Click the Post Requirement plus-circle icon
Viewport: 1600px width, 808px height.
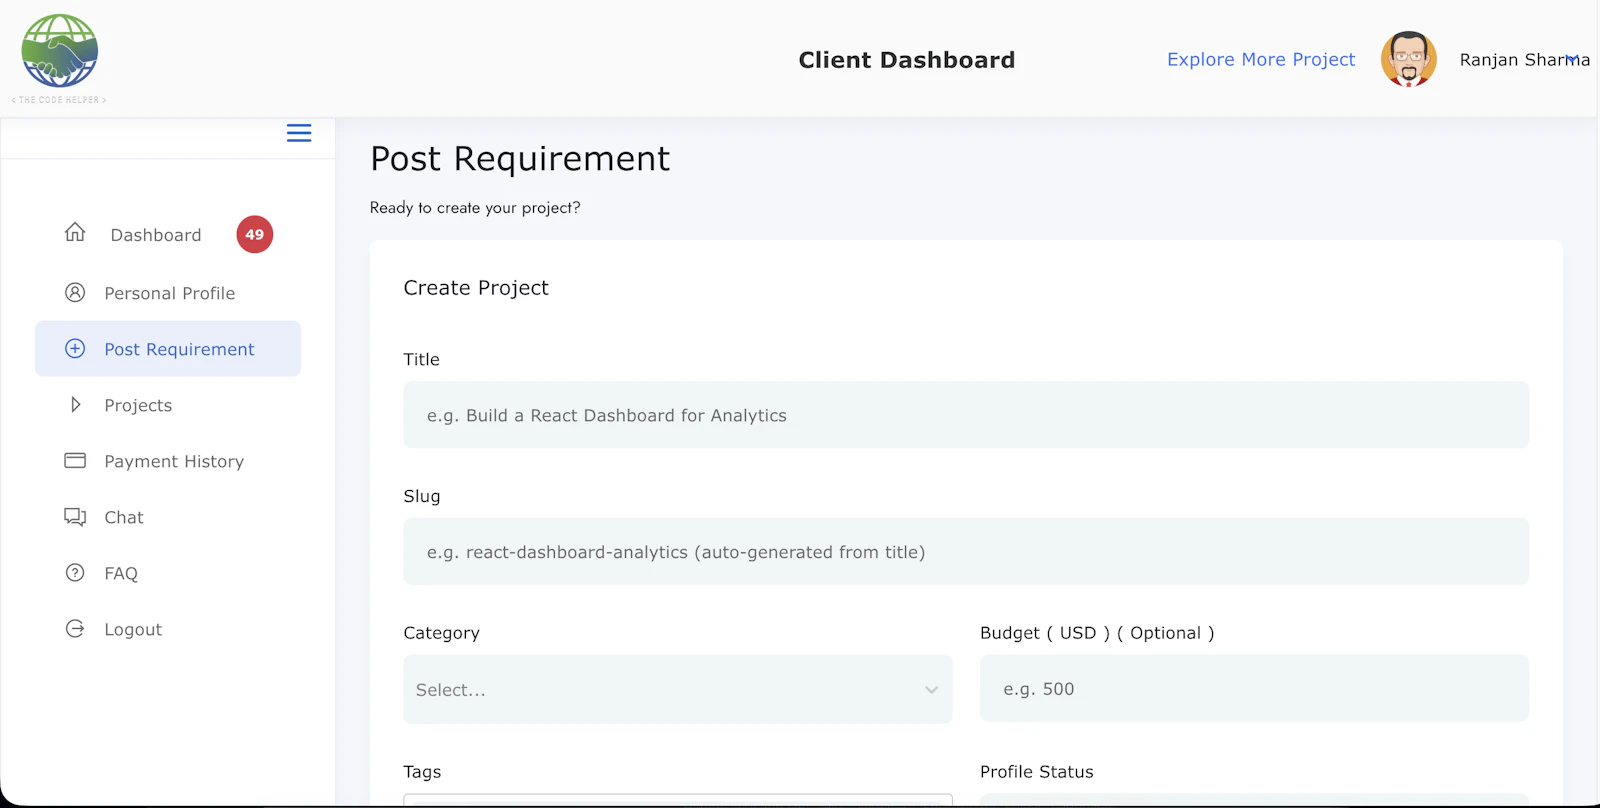(75, 348)
